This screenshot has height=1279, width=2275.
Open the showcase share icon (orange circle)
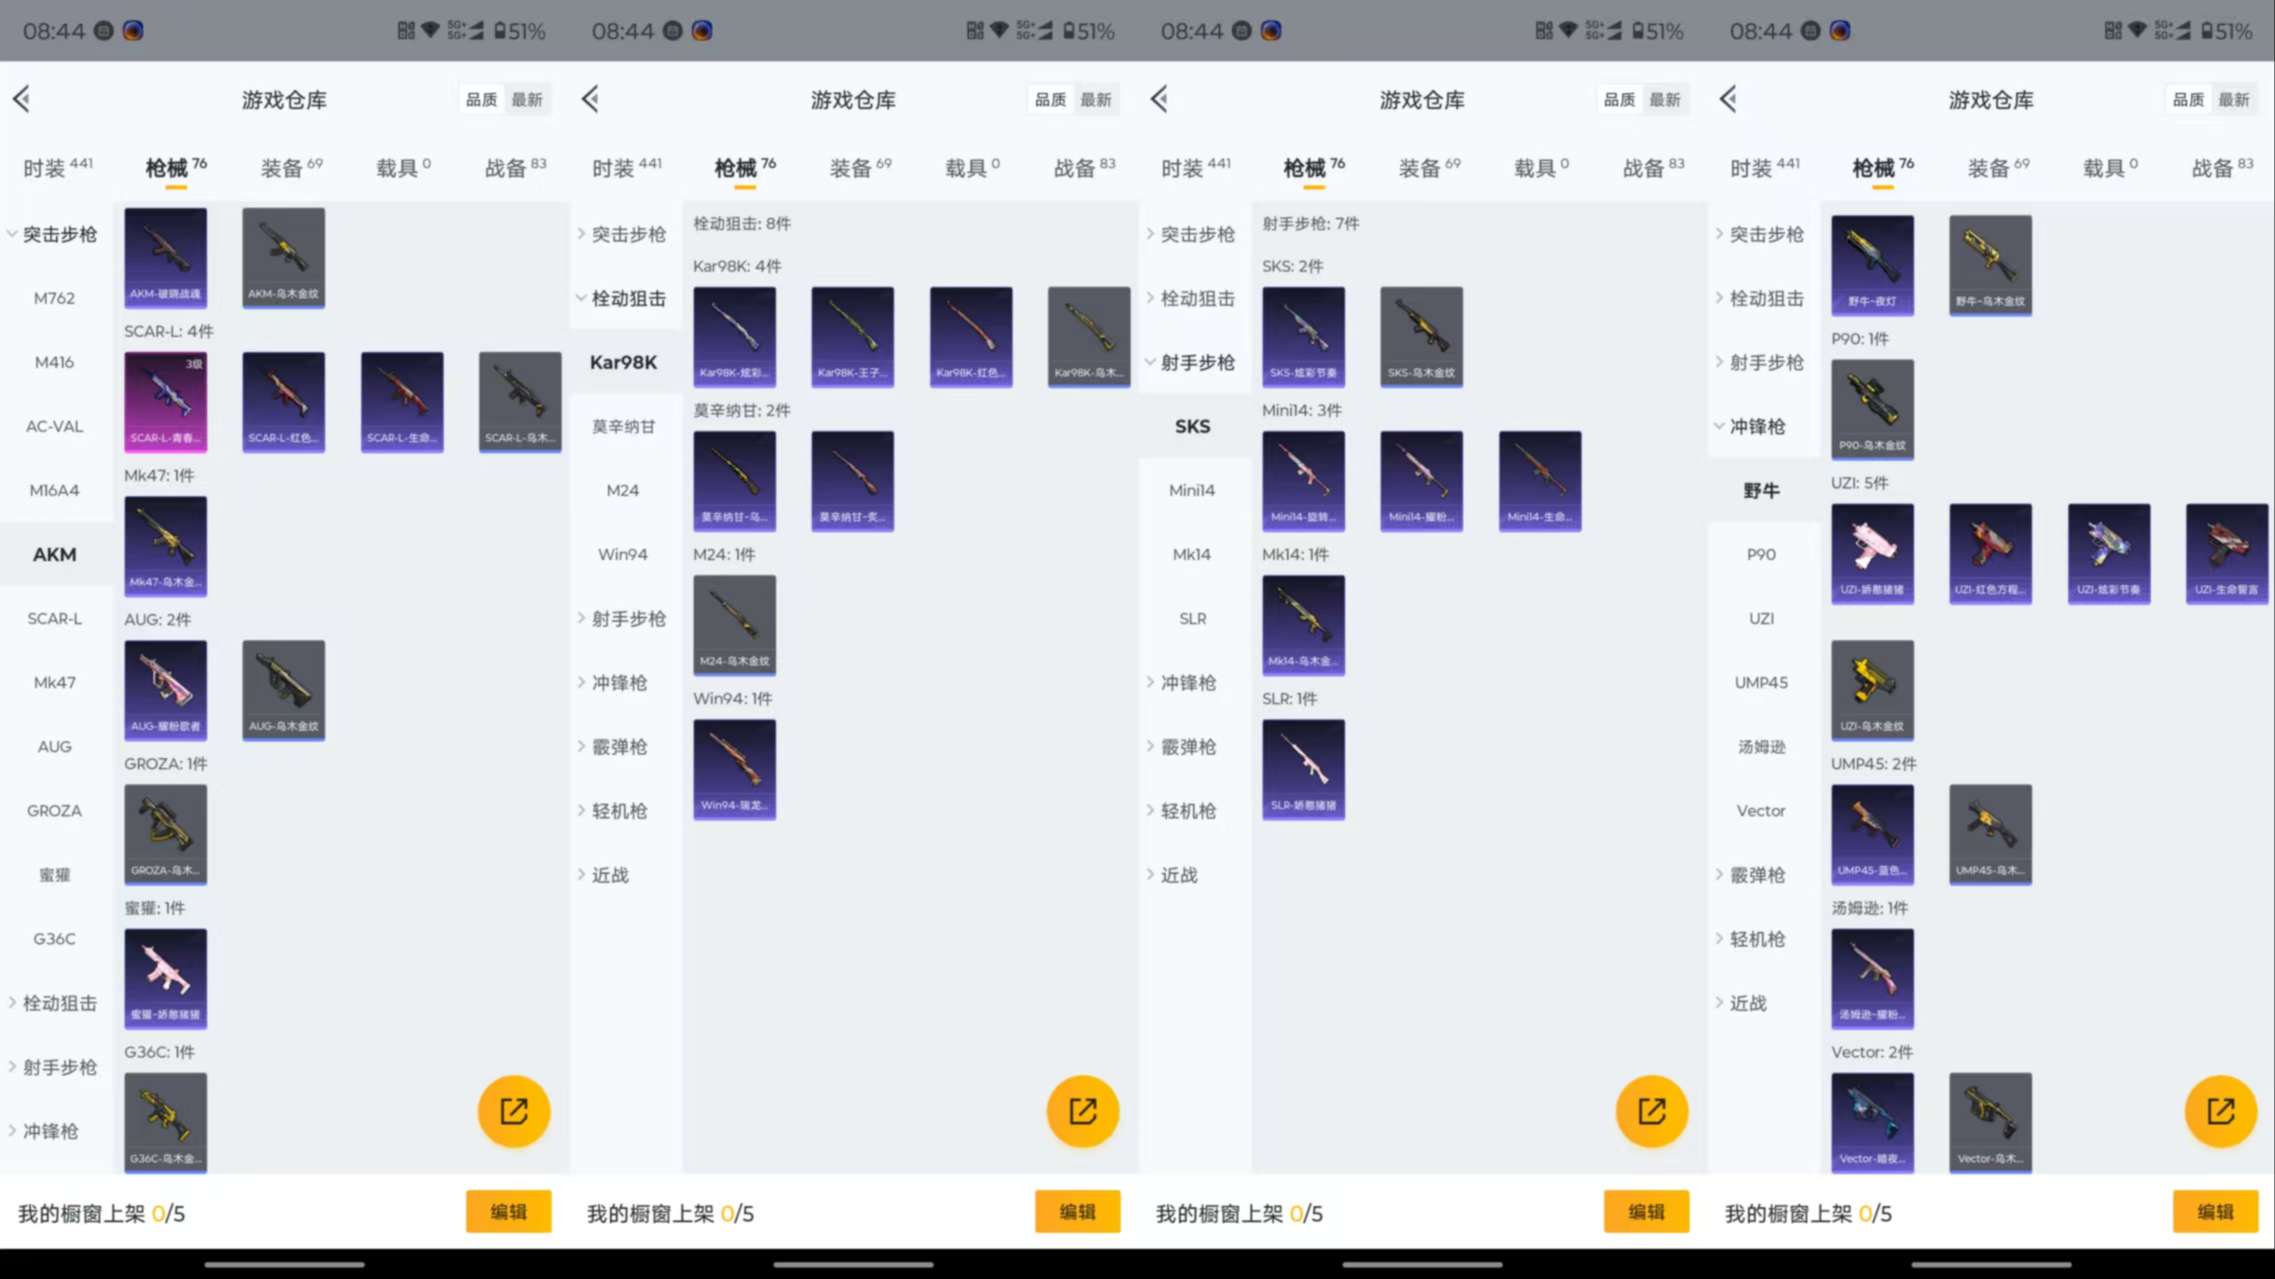pos(513,1110)
